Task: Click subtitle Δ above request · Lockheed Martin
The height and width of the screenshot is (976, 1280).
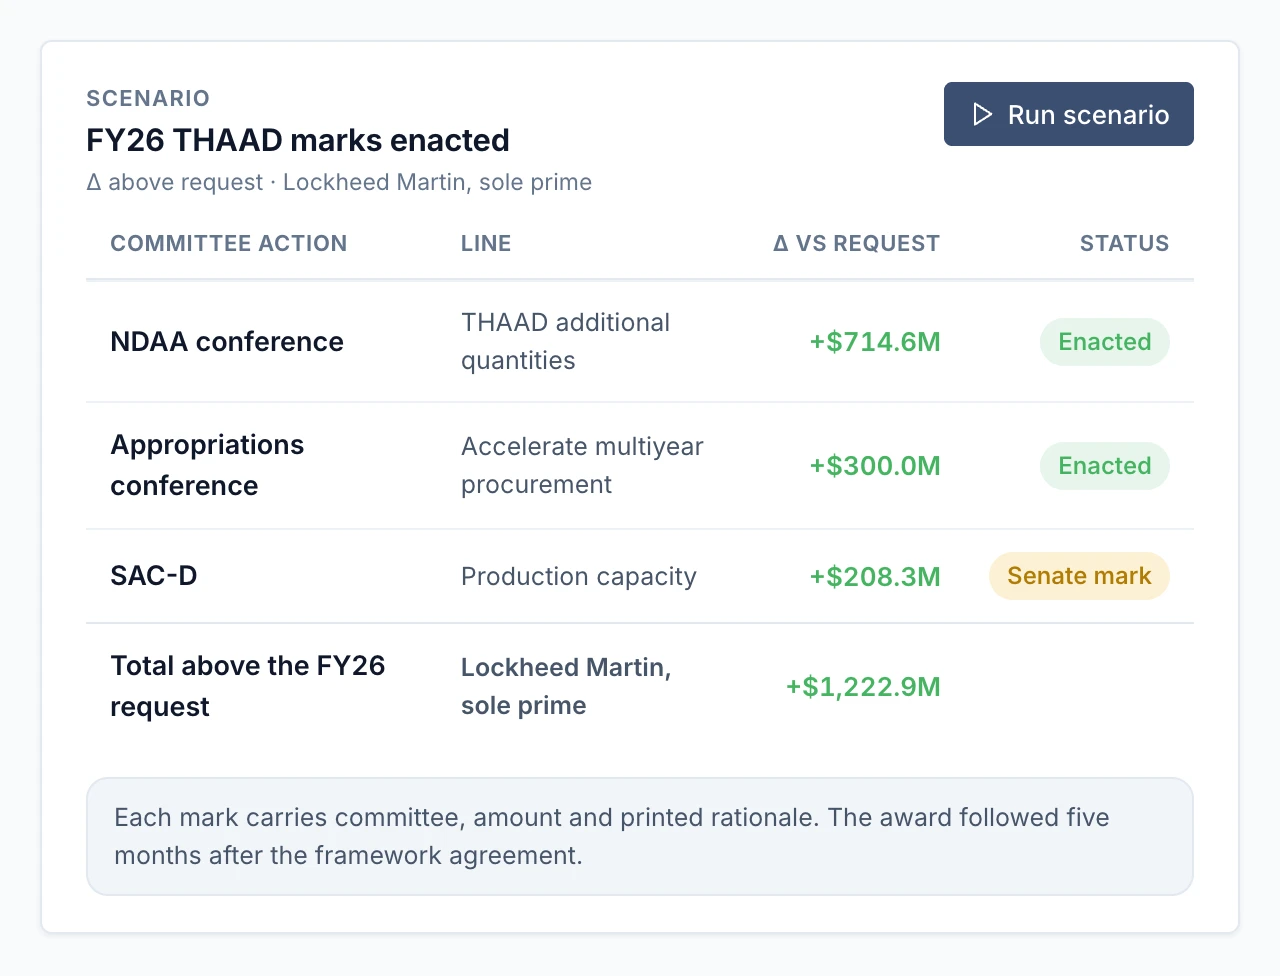Action: tap(339, 182)
